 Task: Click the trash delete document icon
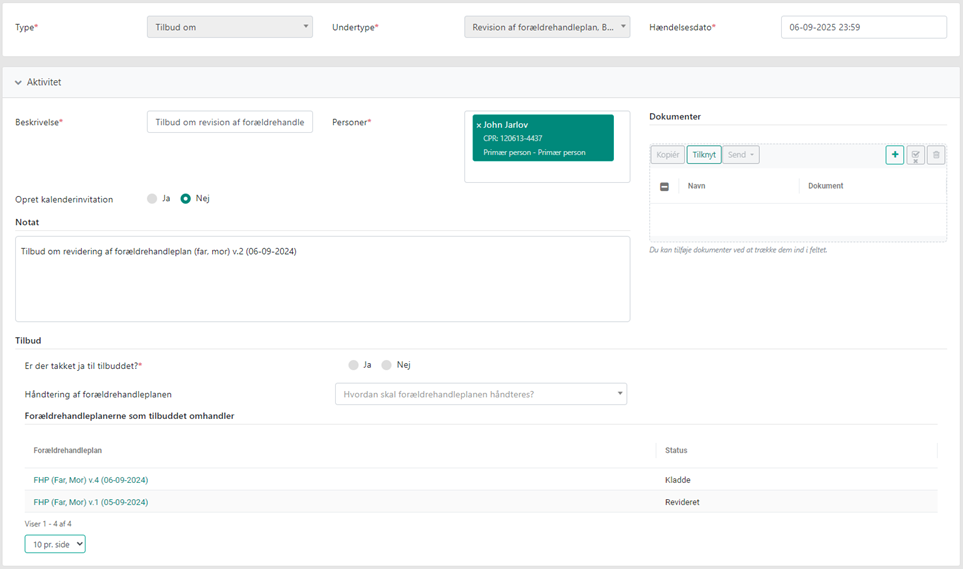point(936,155)
